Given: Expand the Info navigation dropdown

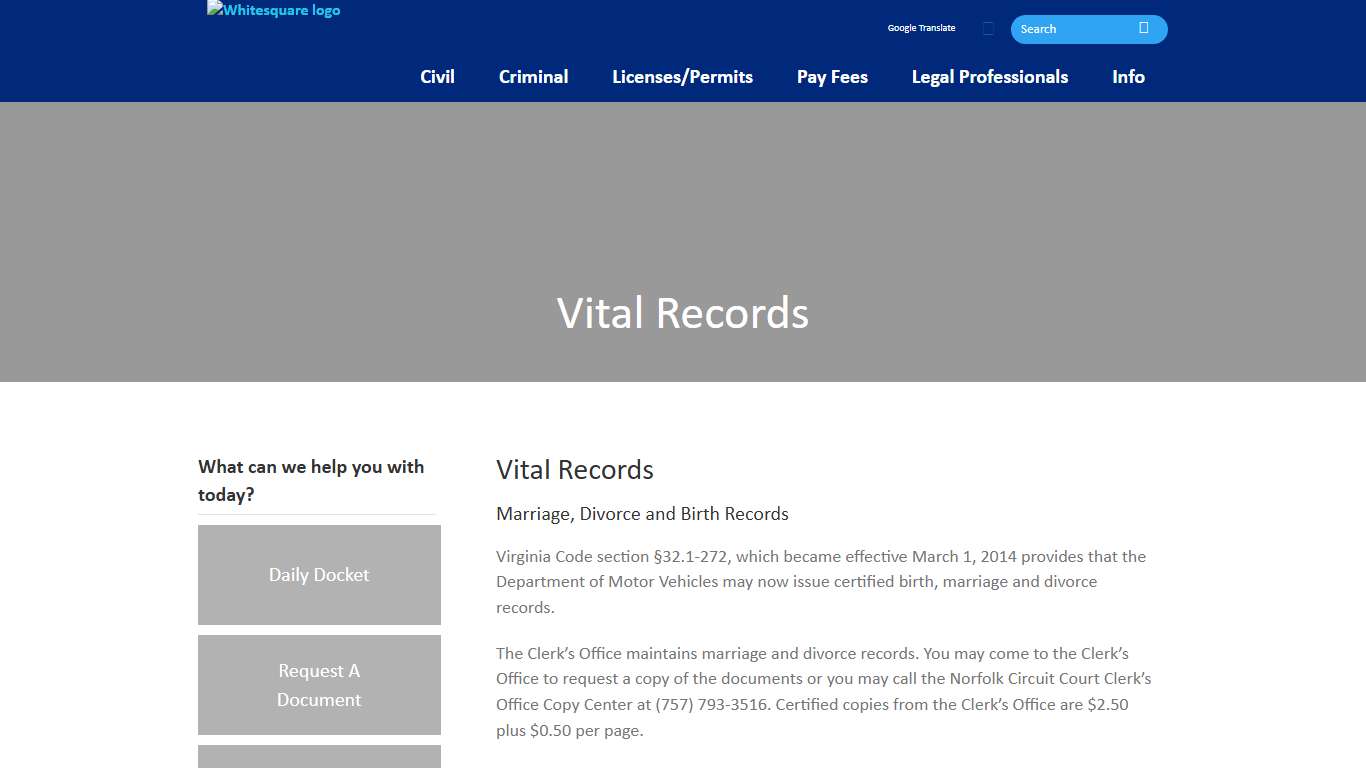Looking at the screenshot, I should (1128, 77).
